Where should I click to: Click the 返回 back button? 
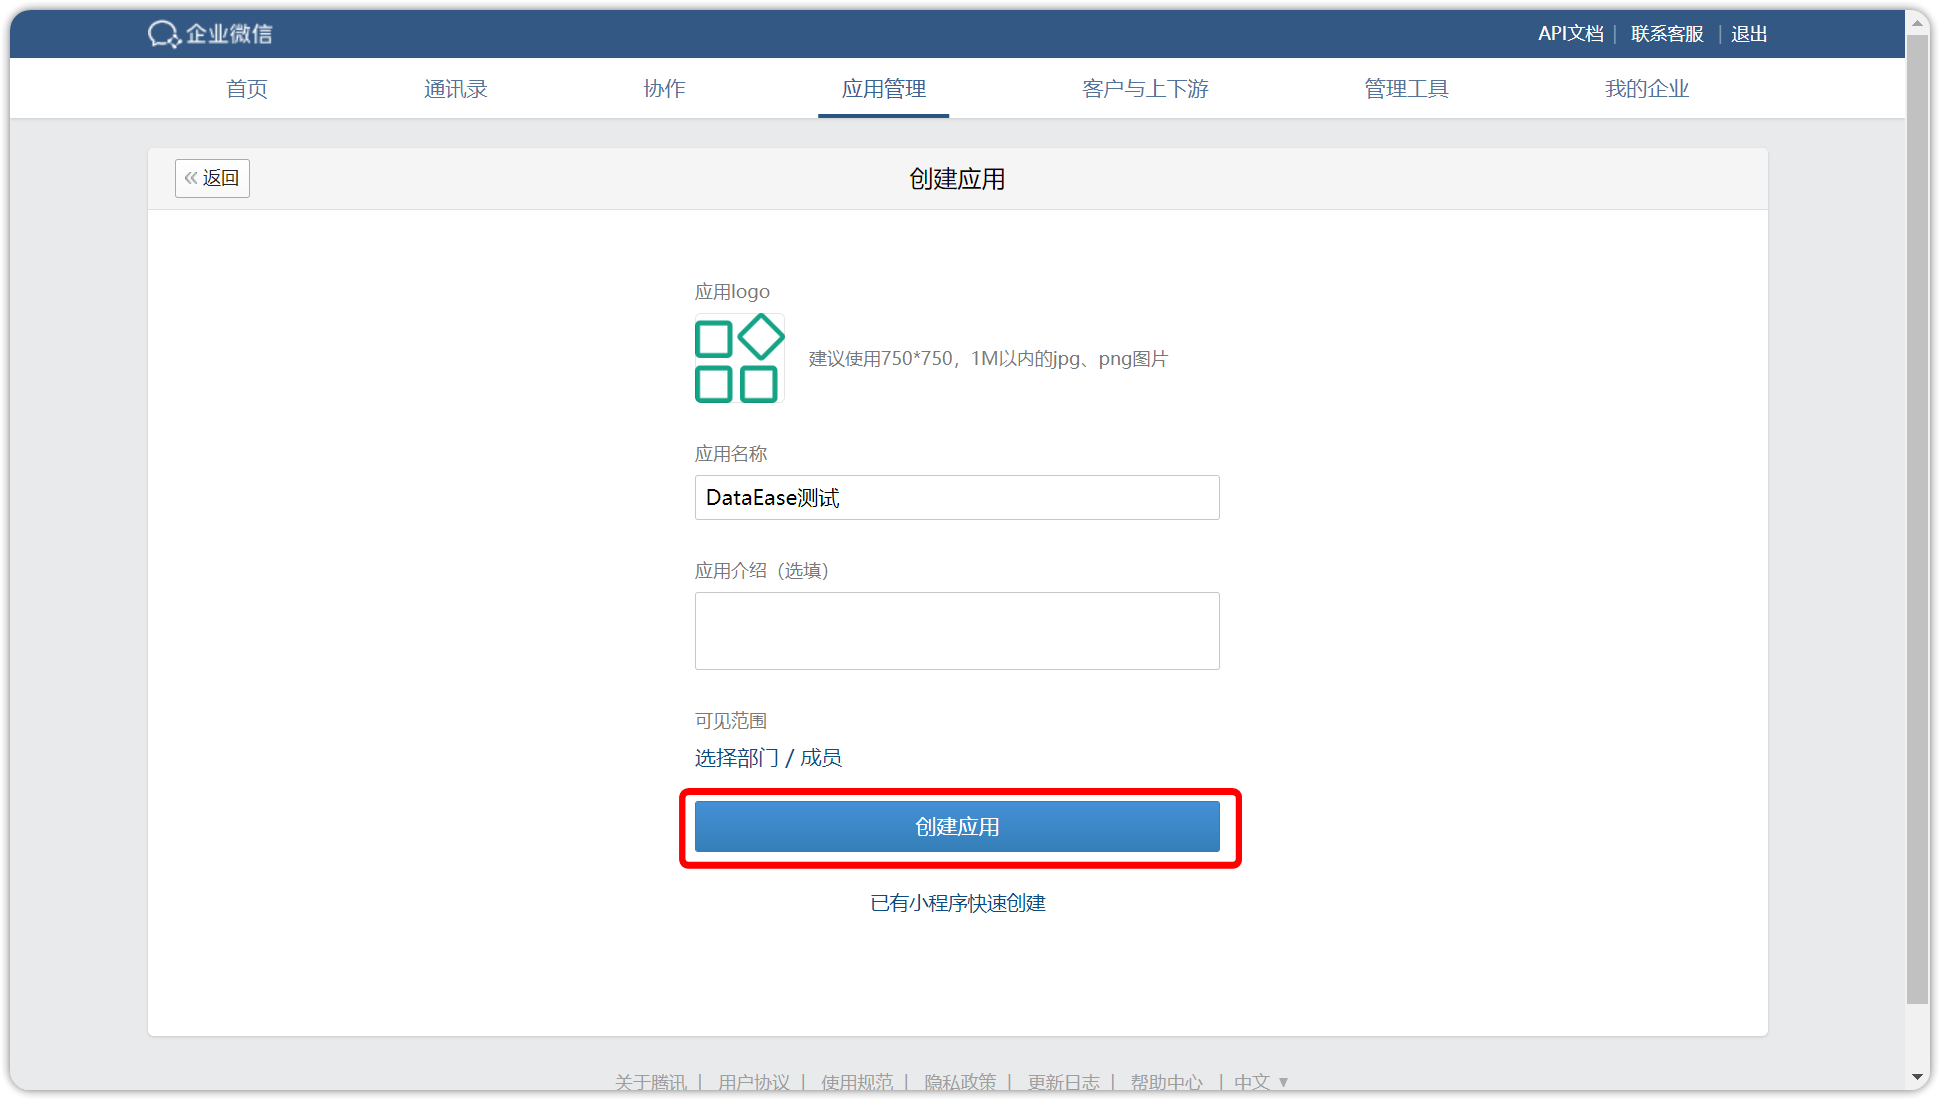211,176
